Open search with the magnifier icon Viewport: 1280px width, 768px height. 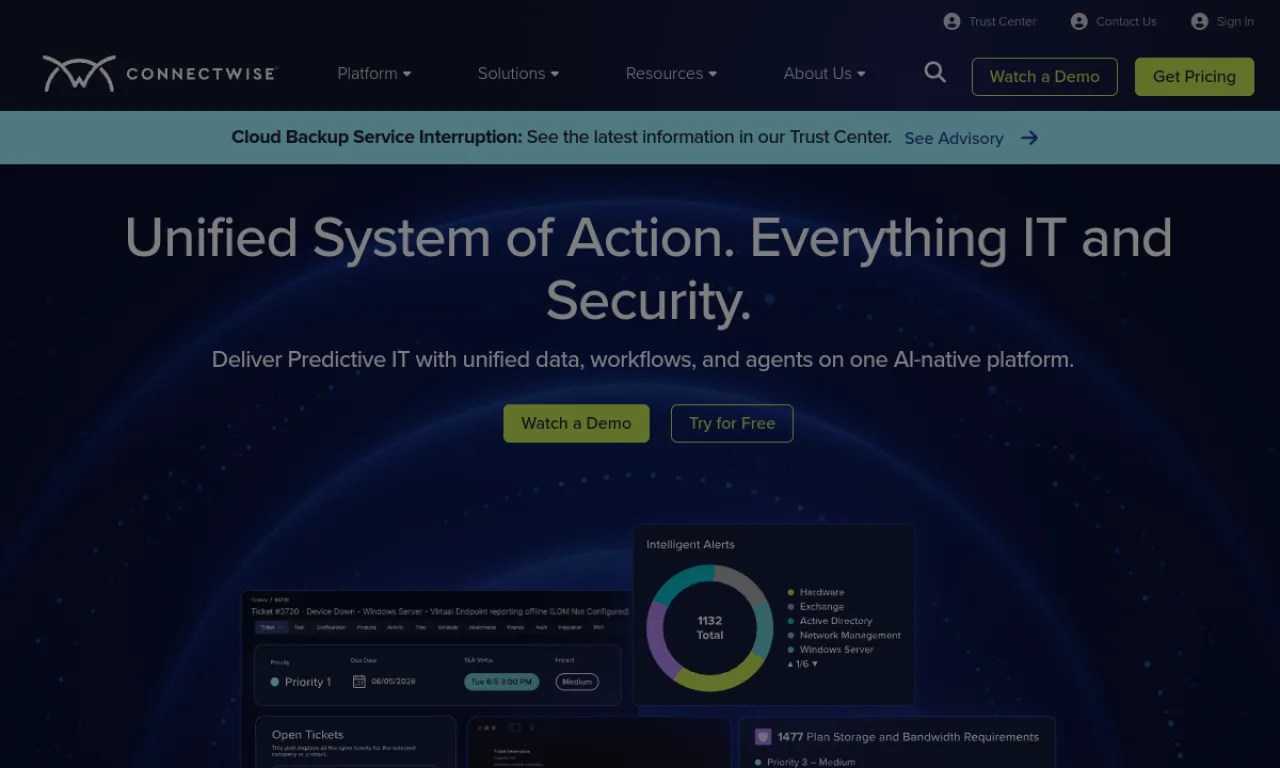(x=935, y=72)
